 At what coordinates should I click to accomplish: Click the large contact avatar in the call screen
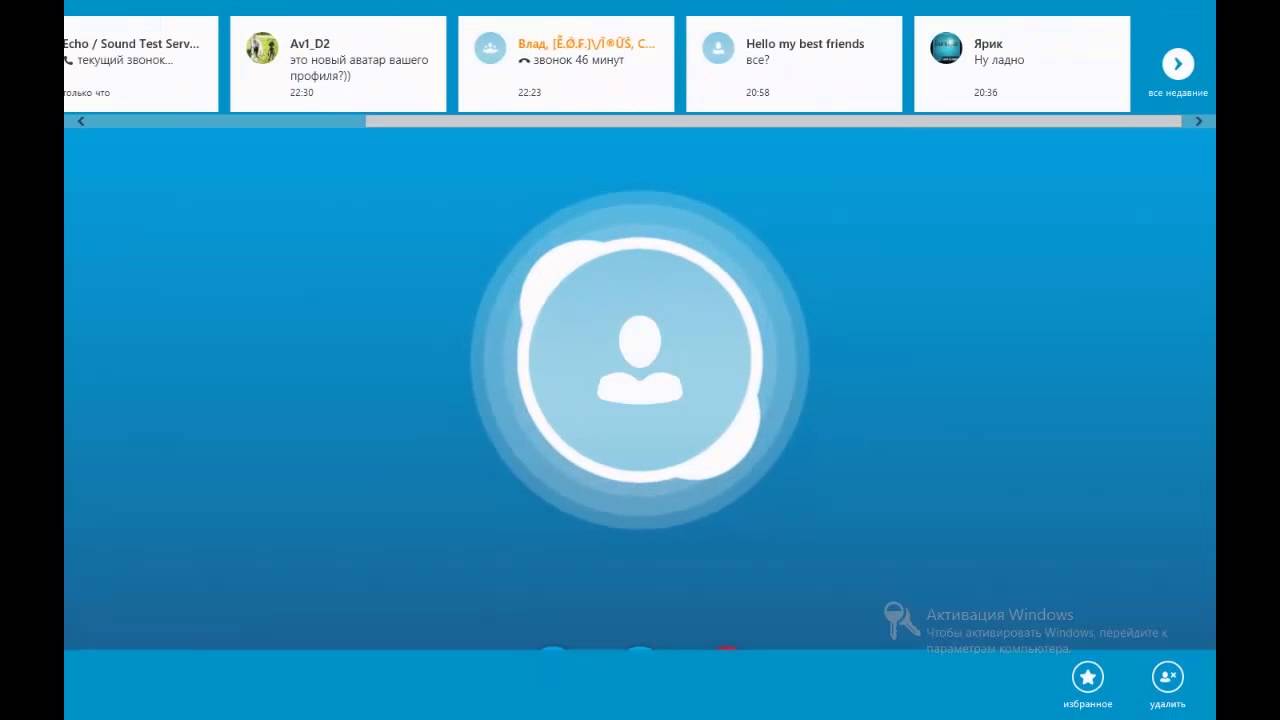640,360
